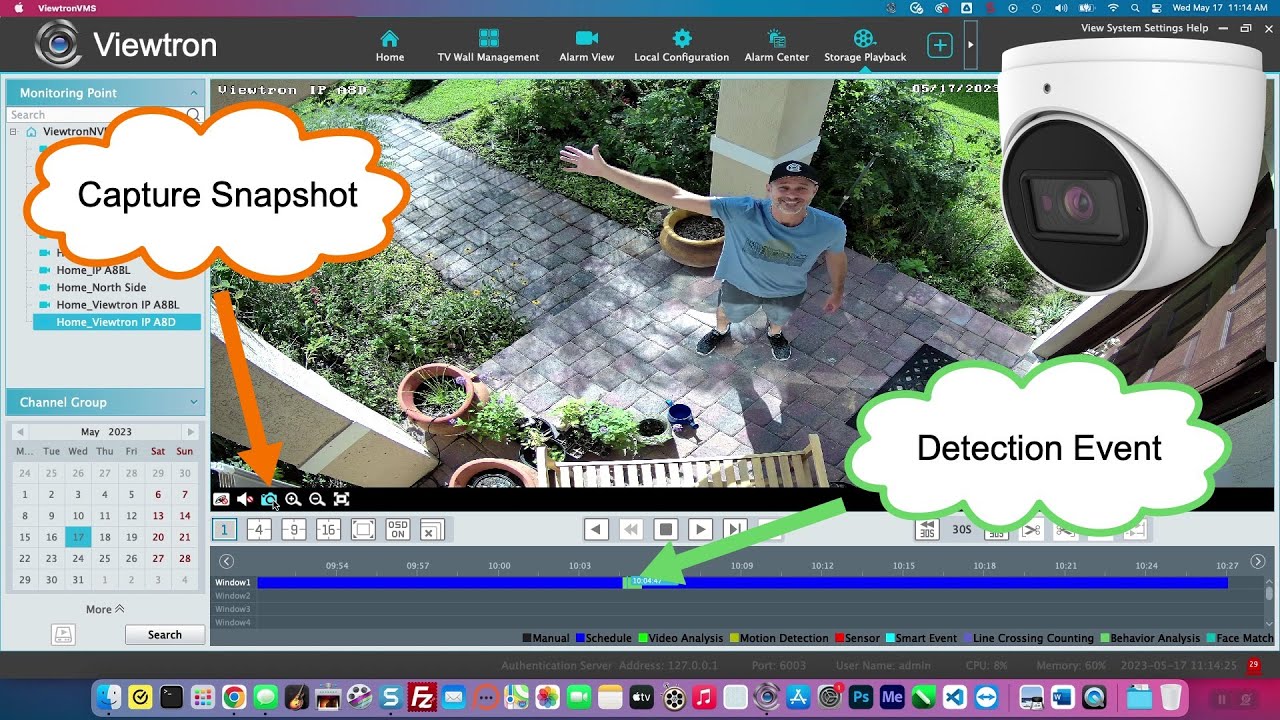Open Photoshop from the Dock
1280x720 pixels.
coord(860,697)
